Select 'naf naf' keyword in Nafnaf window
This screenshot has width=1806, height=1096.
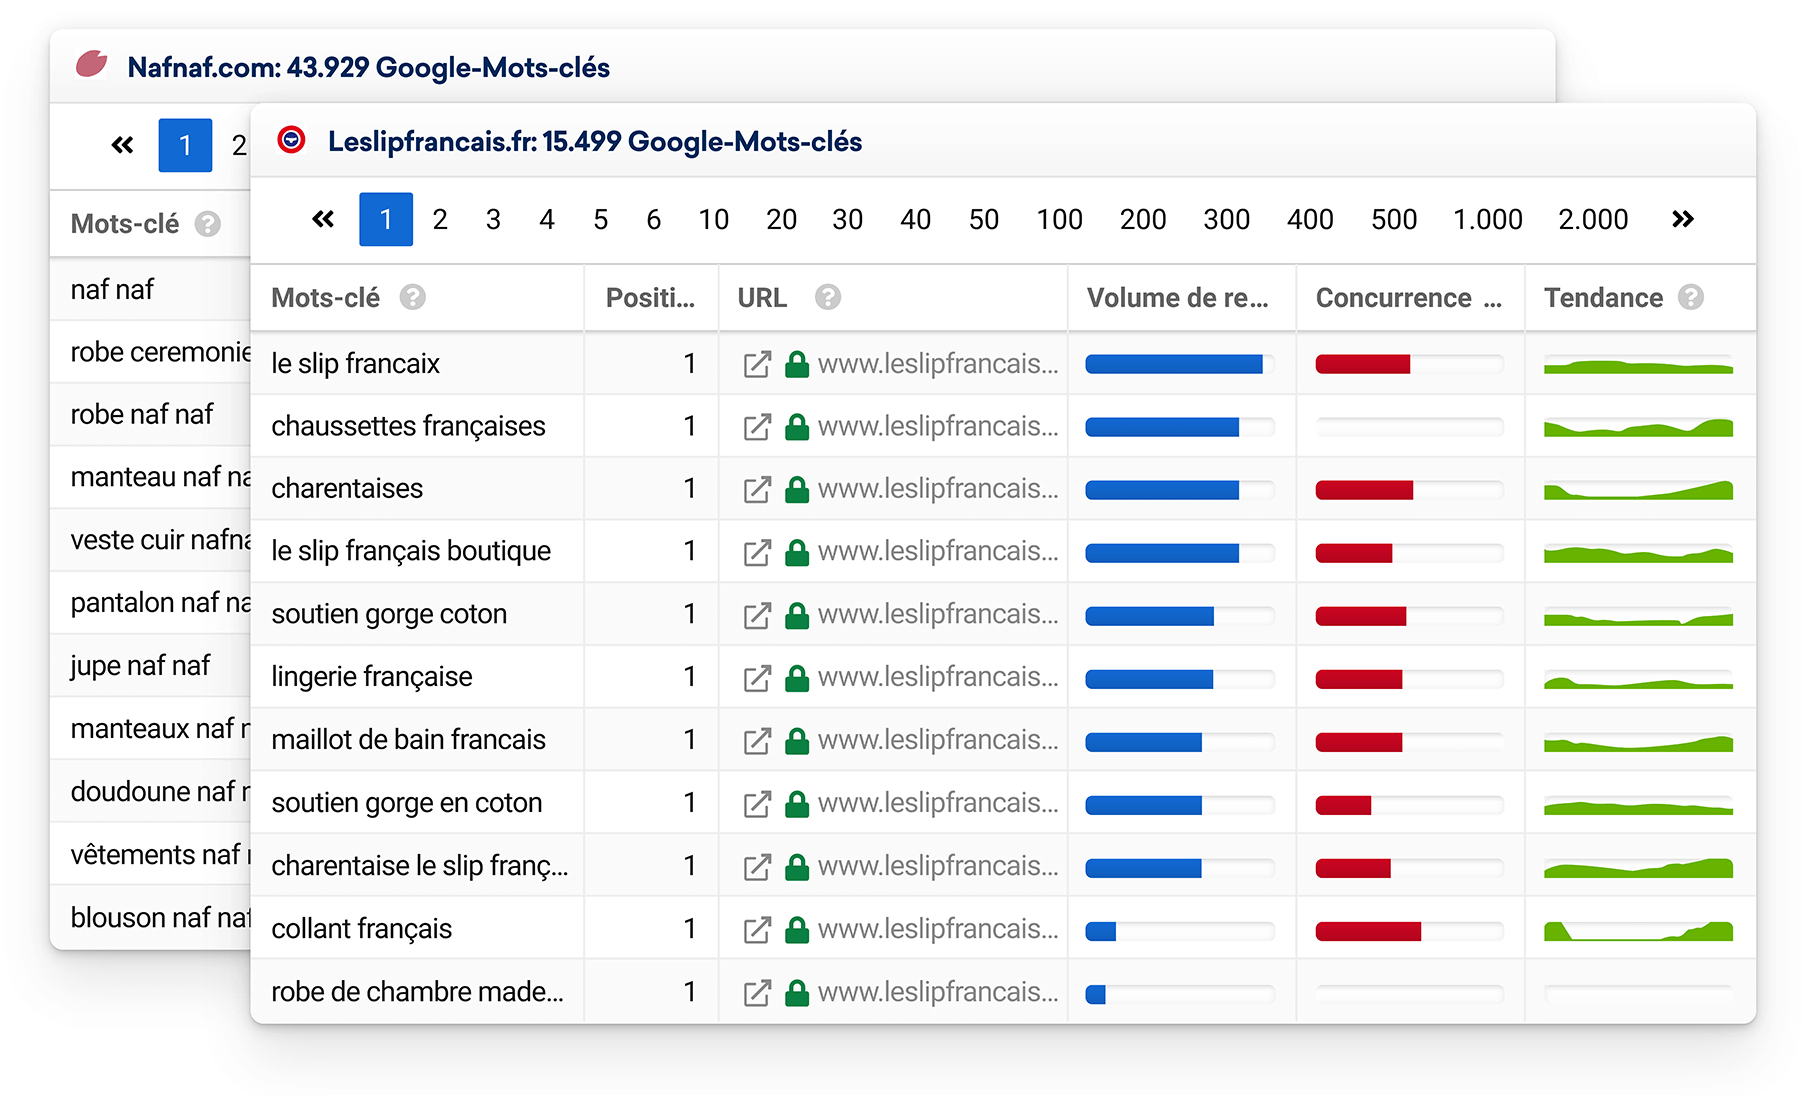coord(112,290)
